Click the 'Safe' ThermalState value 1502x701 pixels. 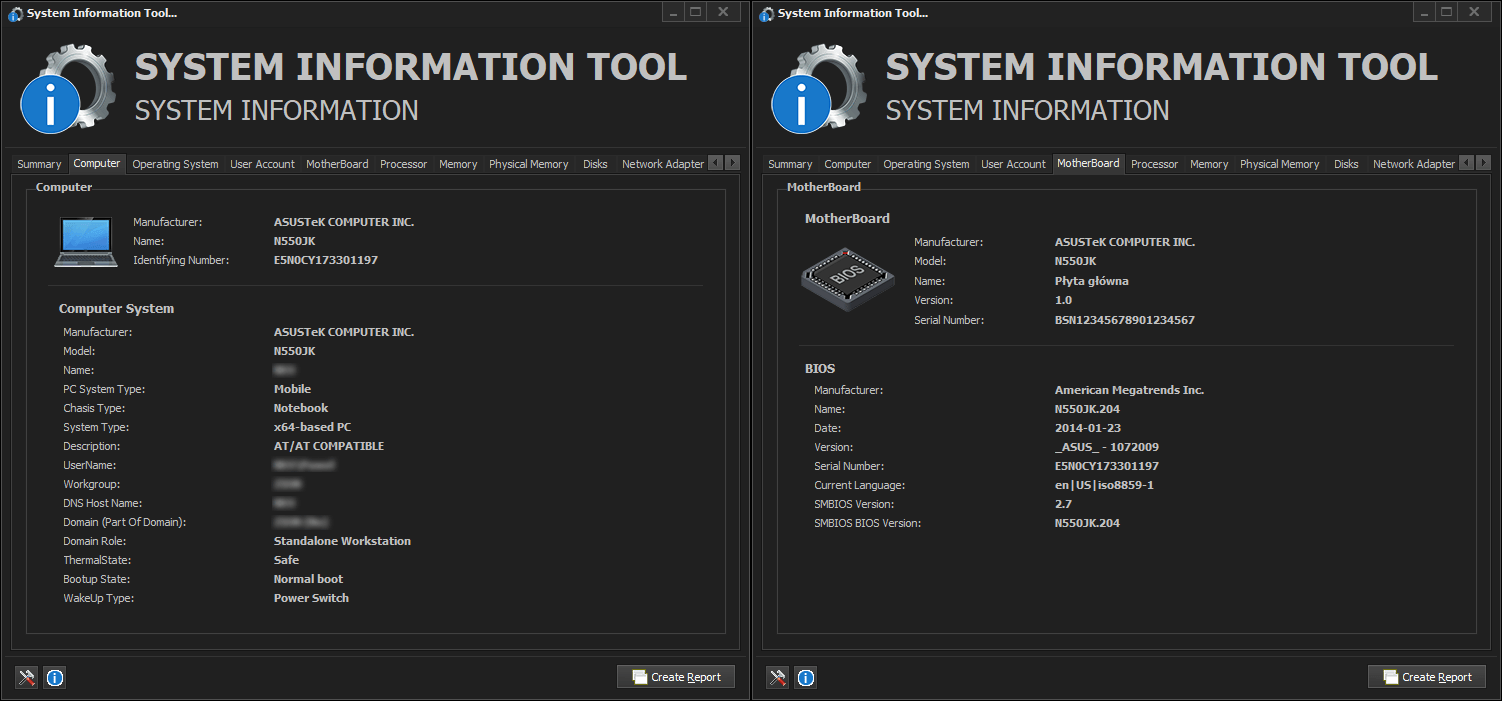(286, 560)
